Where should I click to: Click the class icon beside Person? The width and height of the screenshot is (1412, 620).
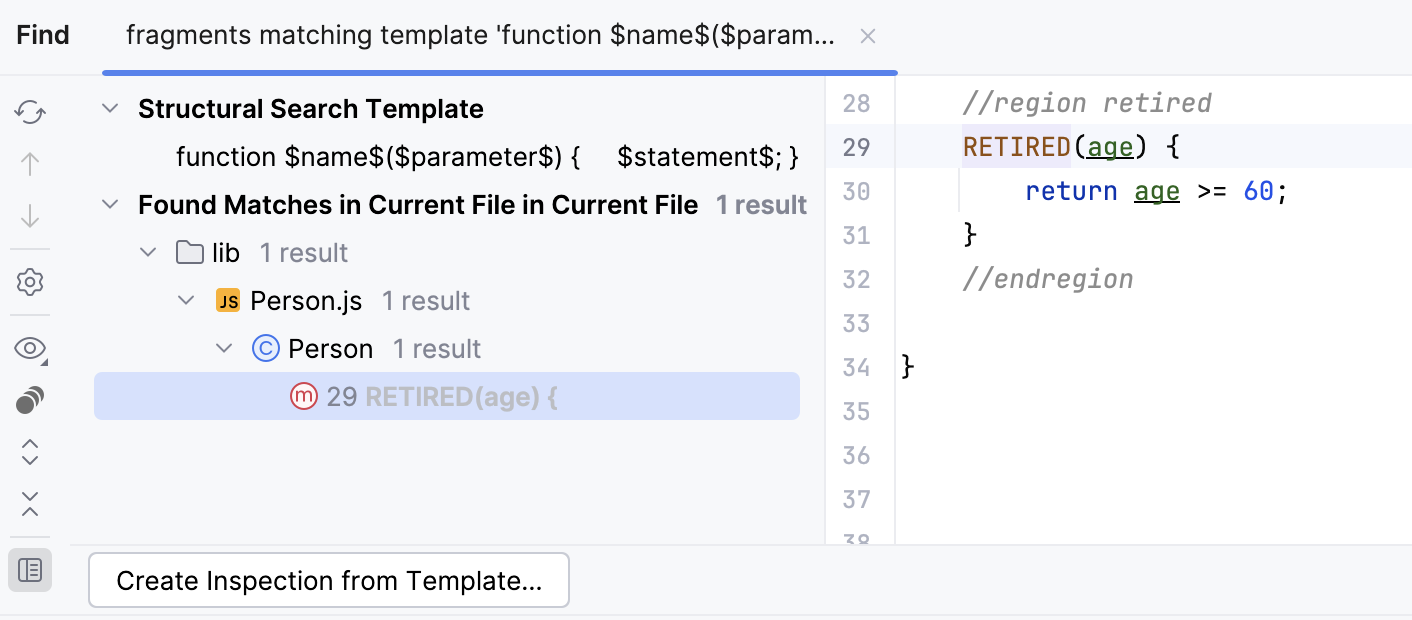click(264, 348)
